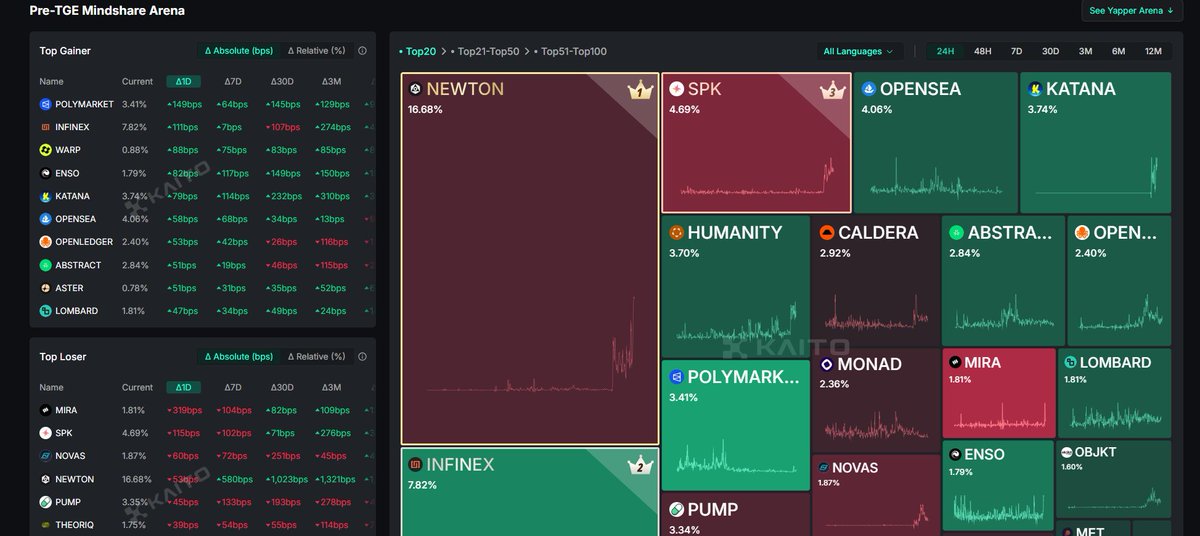Open the OPENSEA treemap tile
Image resolution: width=1200 pixels, height=536 pixels.
tap(934, 142)
